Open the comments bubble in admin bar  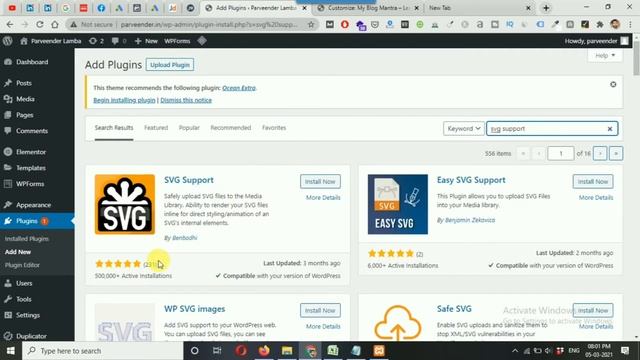(119, 41)
